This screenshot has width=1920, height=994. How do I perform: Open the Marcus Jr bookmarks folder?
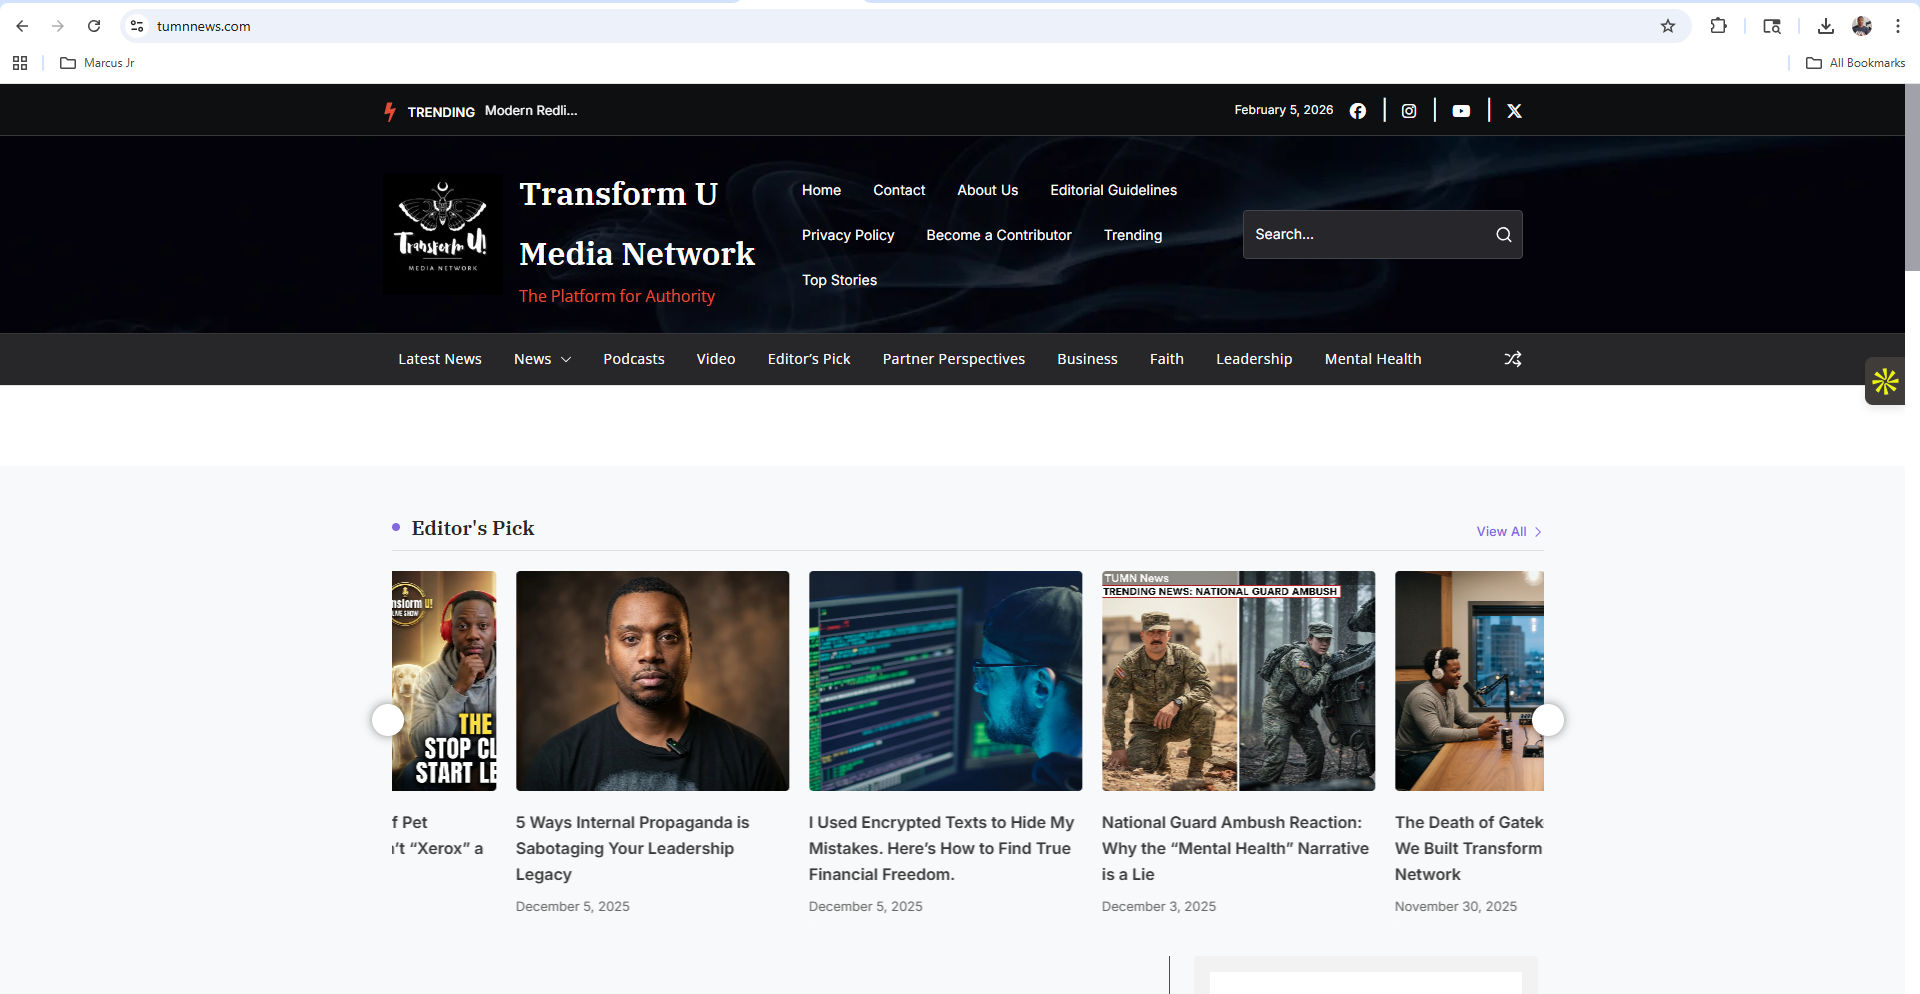click(x=97, y=63)
